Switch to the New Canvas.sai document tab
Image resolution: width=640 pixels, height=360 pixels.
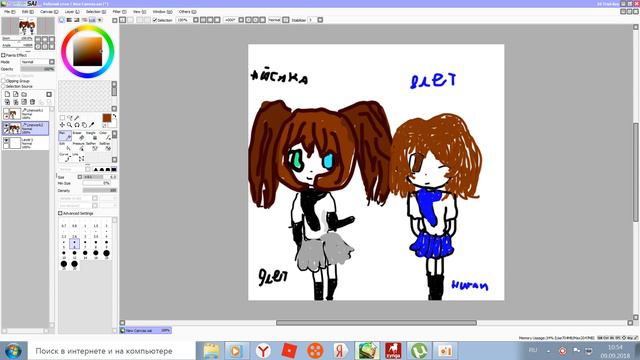click(145, 330)
